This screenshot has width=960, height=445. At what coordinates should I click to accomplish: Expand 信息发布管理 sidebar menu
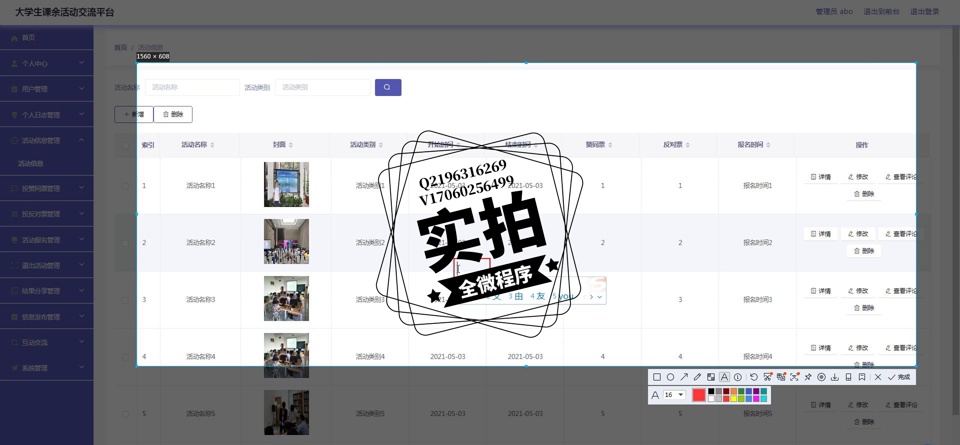(x=47, y=317)
